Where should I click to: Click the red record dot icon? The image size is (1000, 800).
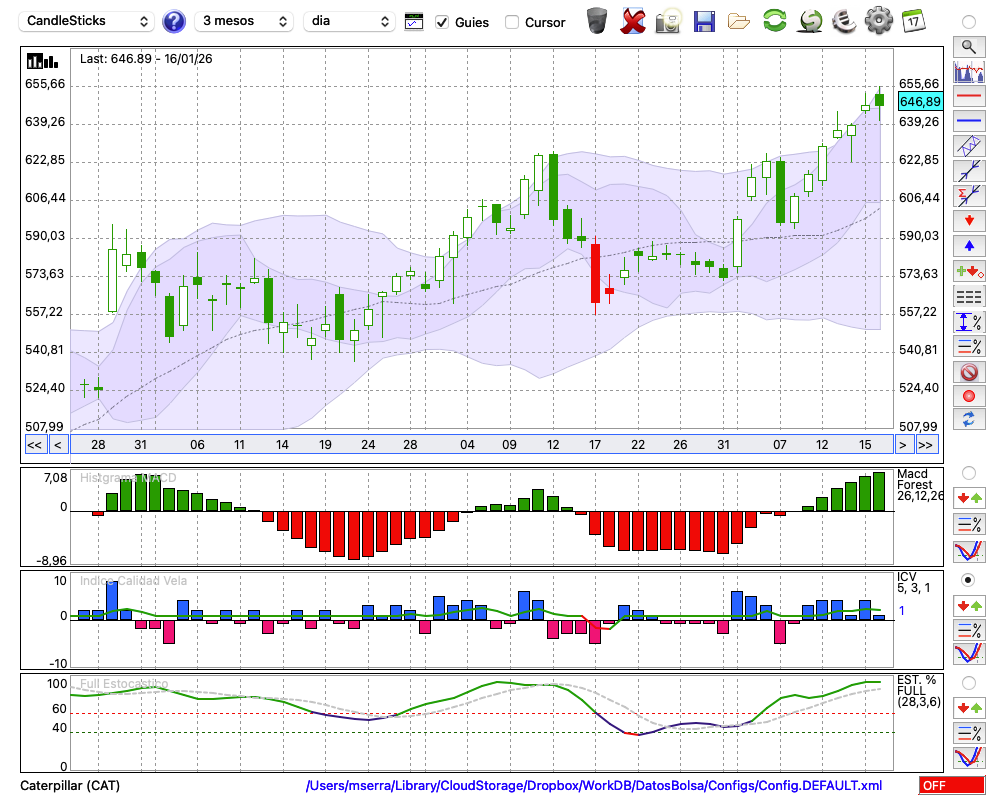969,396
